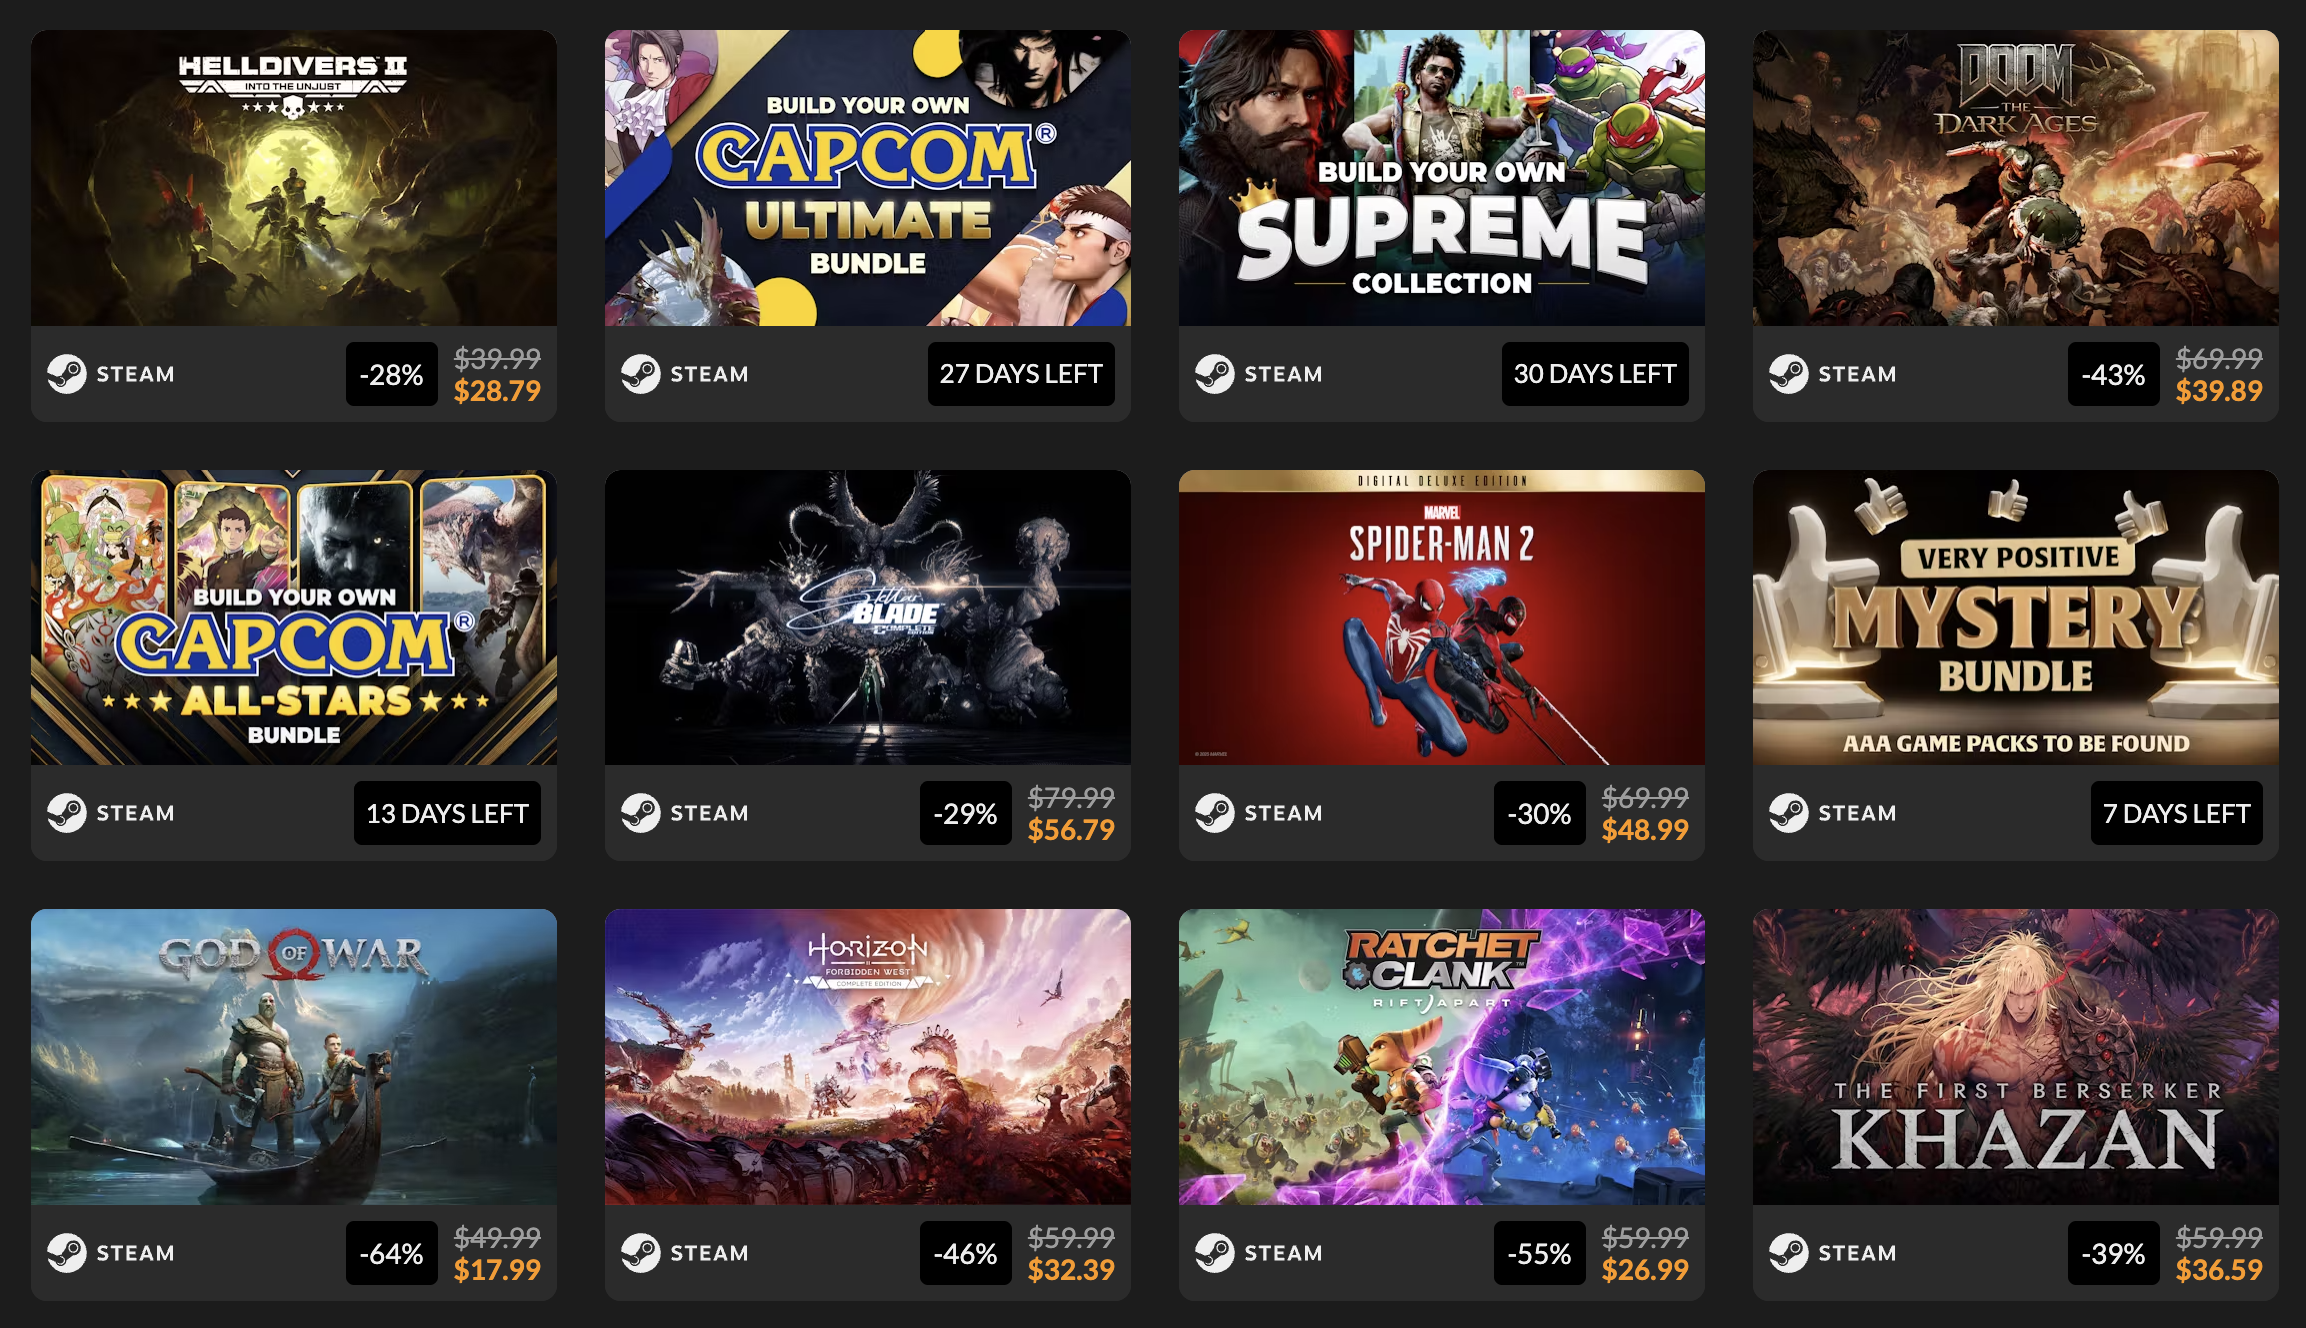Click the Steam icon under Ratchet & Clank
This screenshot has height=1328, width=2306.
coord(1215,1253)
